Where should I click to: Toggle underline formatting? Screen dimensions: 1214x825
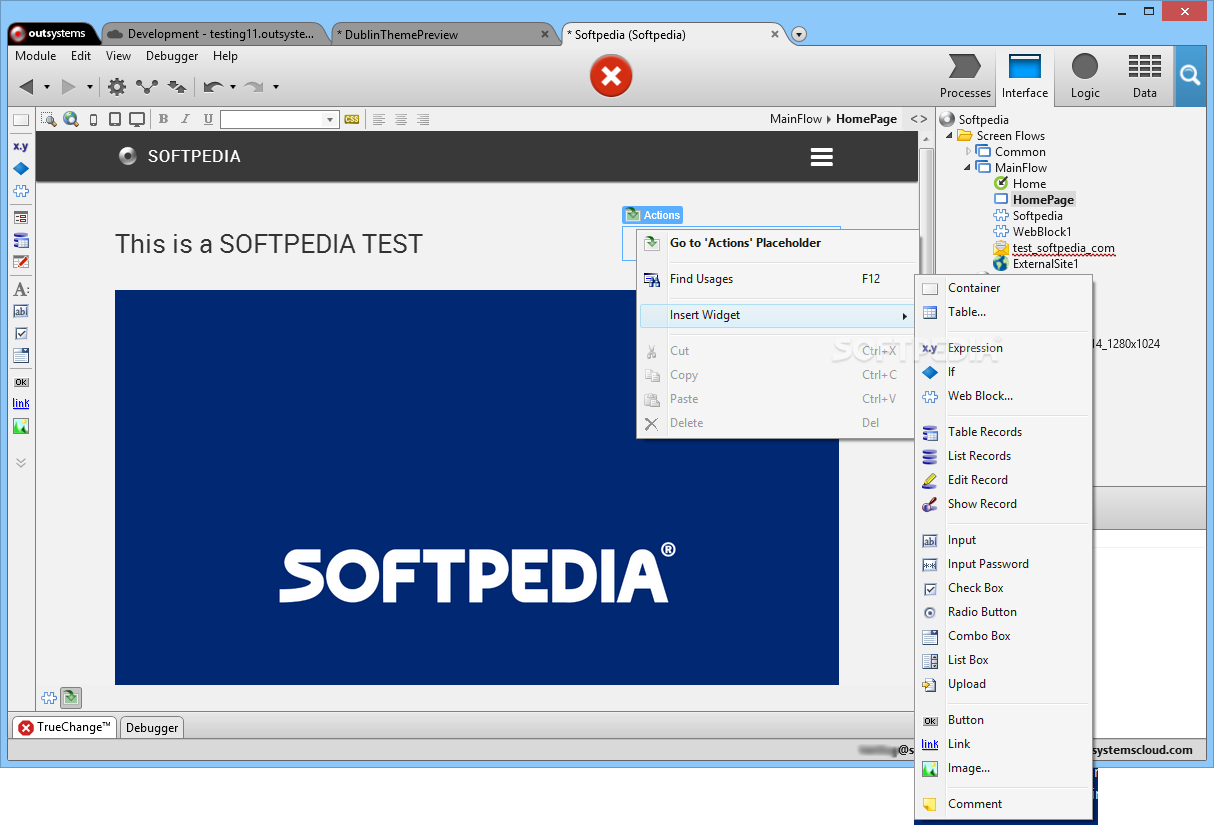(208, 119)
